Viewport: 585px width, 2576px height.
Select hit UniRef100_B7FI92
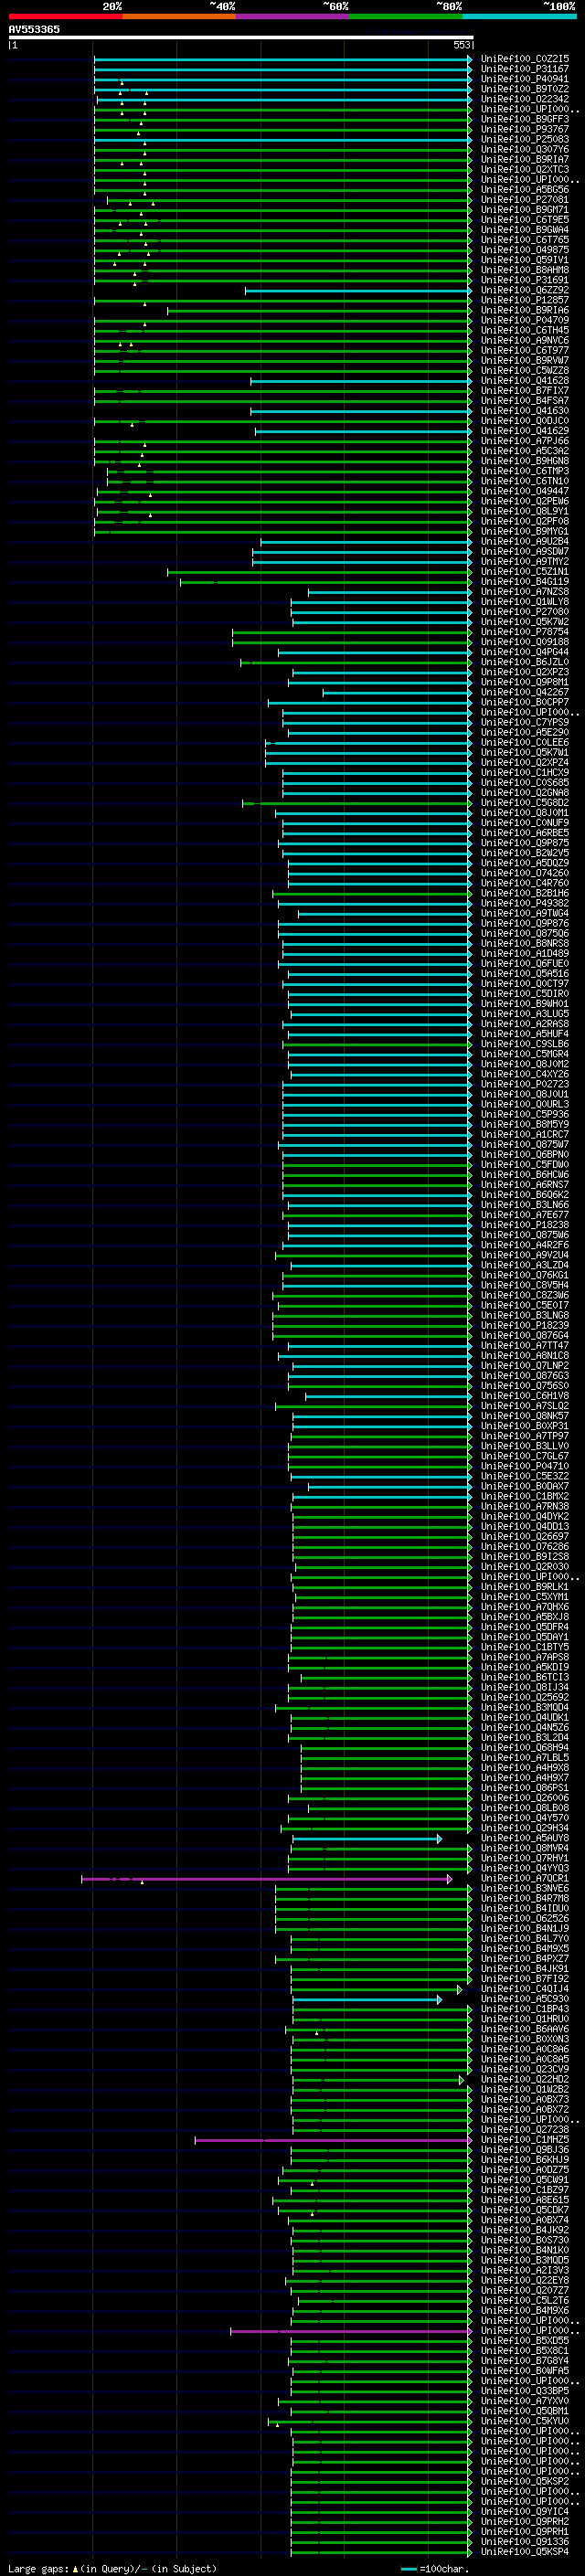click(524, 1979)
